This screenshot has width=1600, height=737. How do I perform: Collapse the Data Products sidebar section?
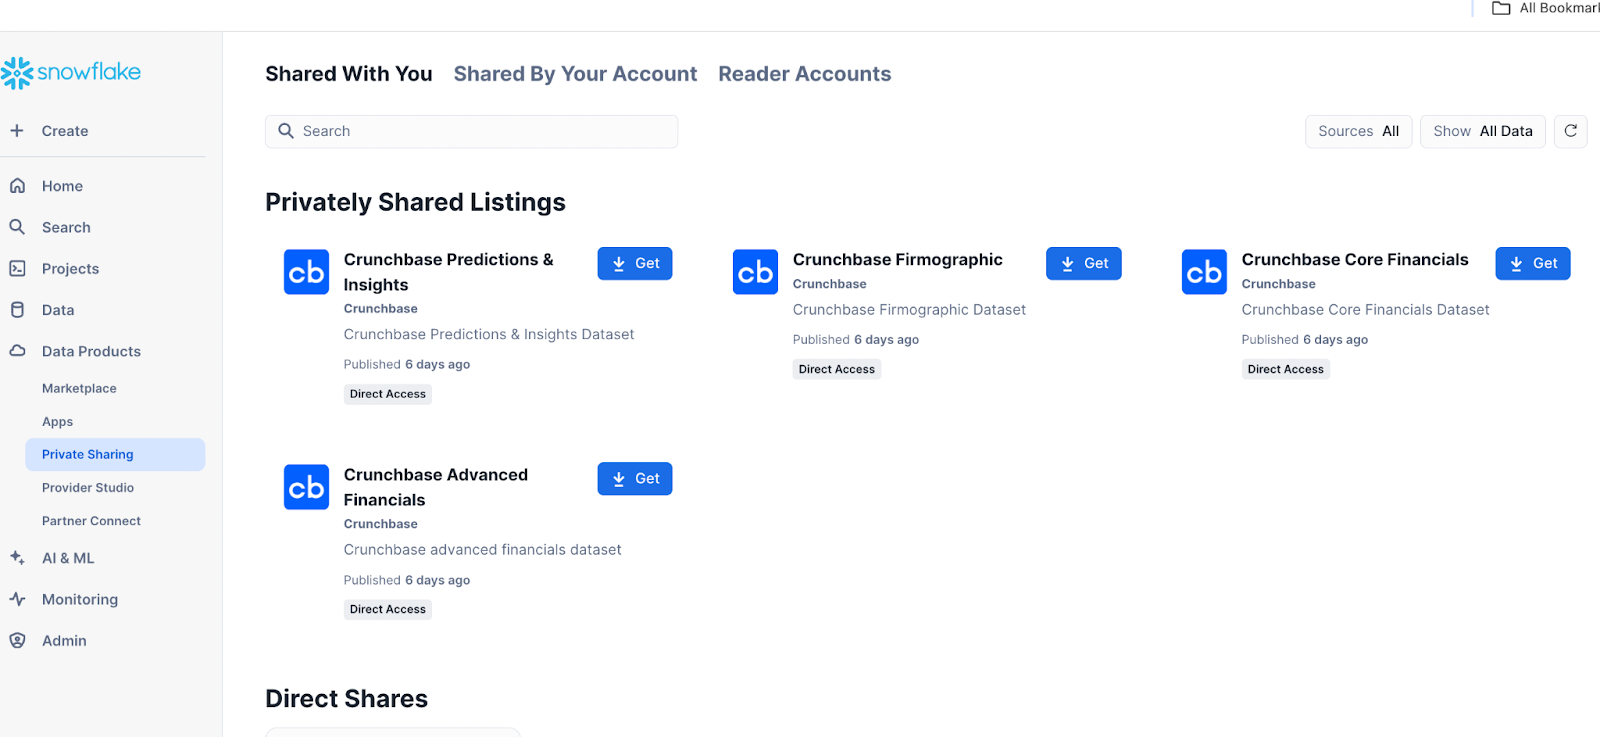pos(91,351)
